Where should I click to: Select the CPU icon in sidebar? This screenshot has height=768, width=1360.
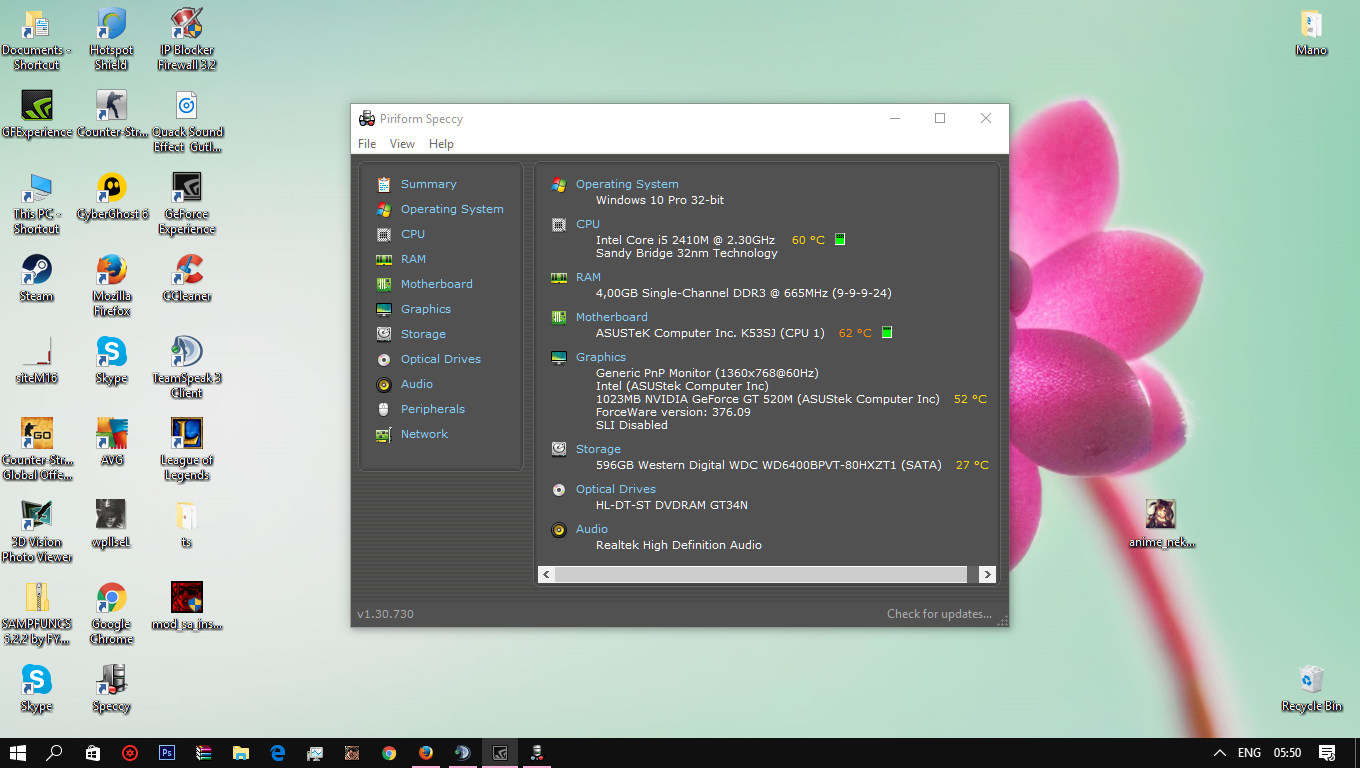click(383, 234)
